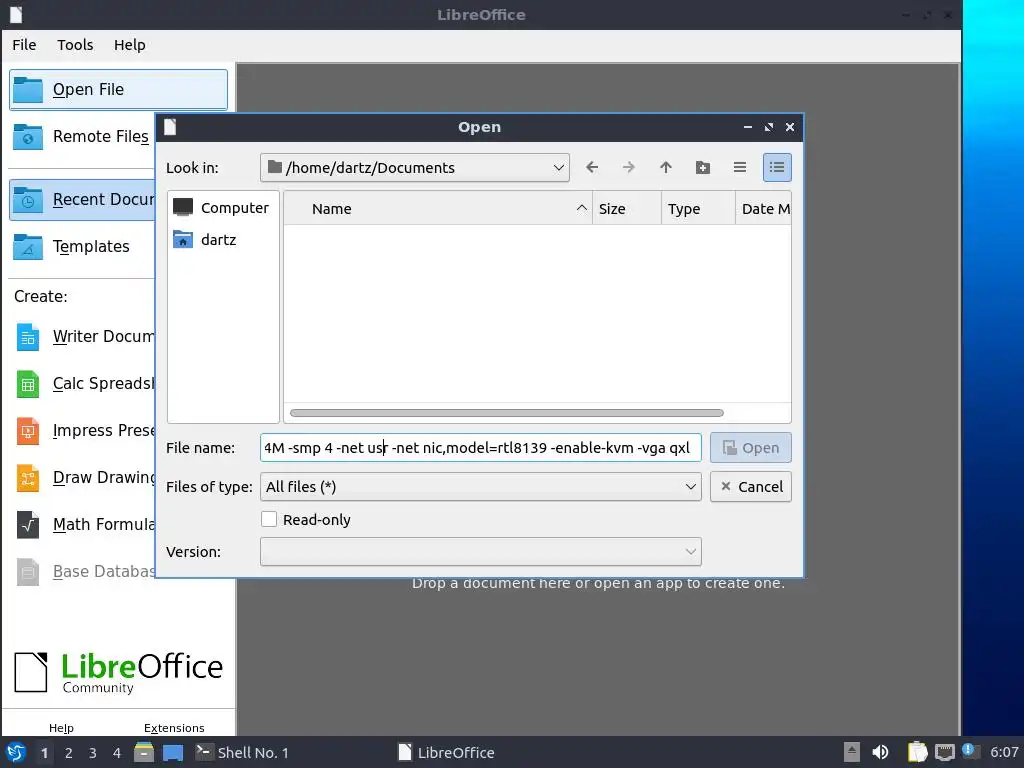Switch to virtual desktop 4
The image size is (1024, 768).
click(117, 753)
